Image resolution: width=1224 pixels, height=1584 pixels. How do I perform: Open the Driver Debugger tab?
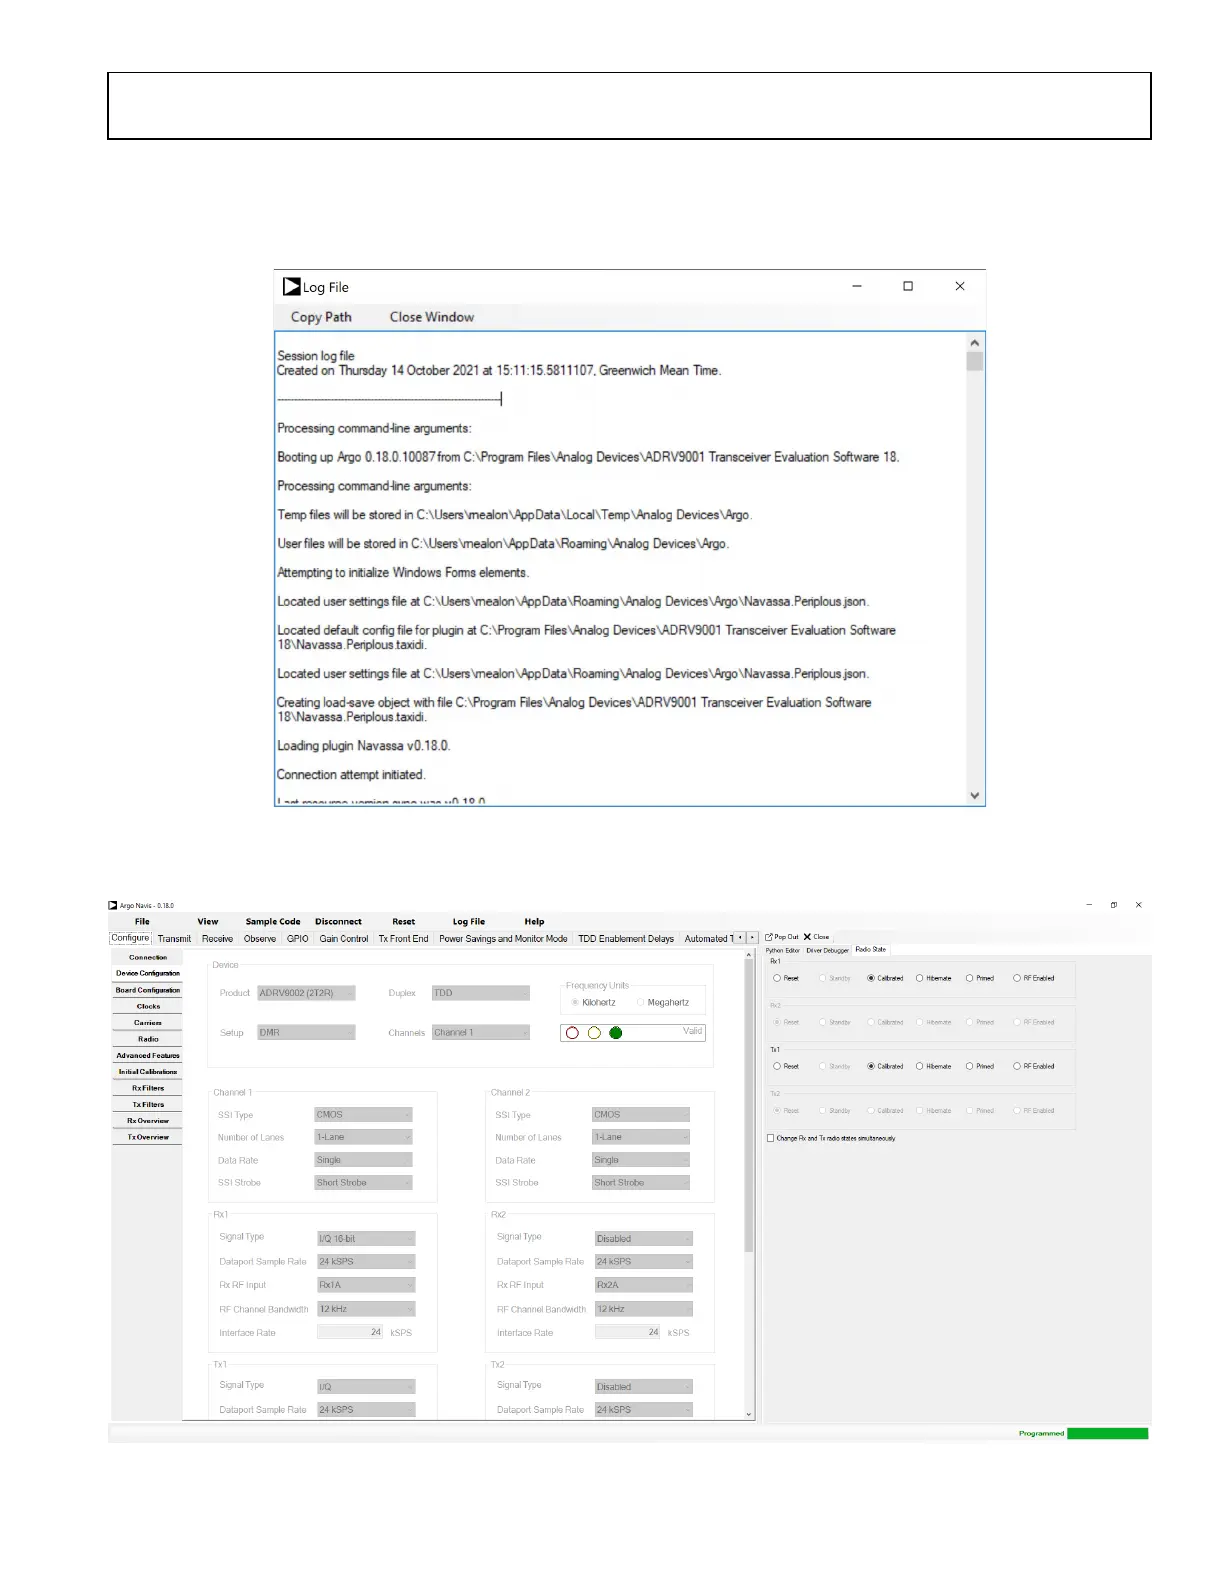[x=827, y=950]
